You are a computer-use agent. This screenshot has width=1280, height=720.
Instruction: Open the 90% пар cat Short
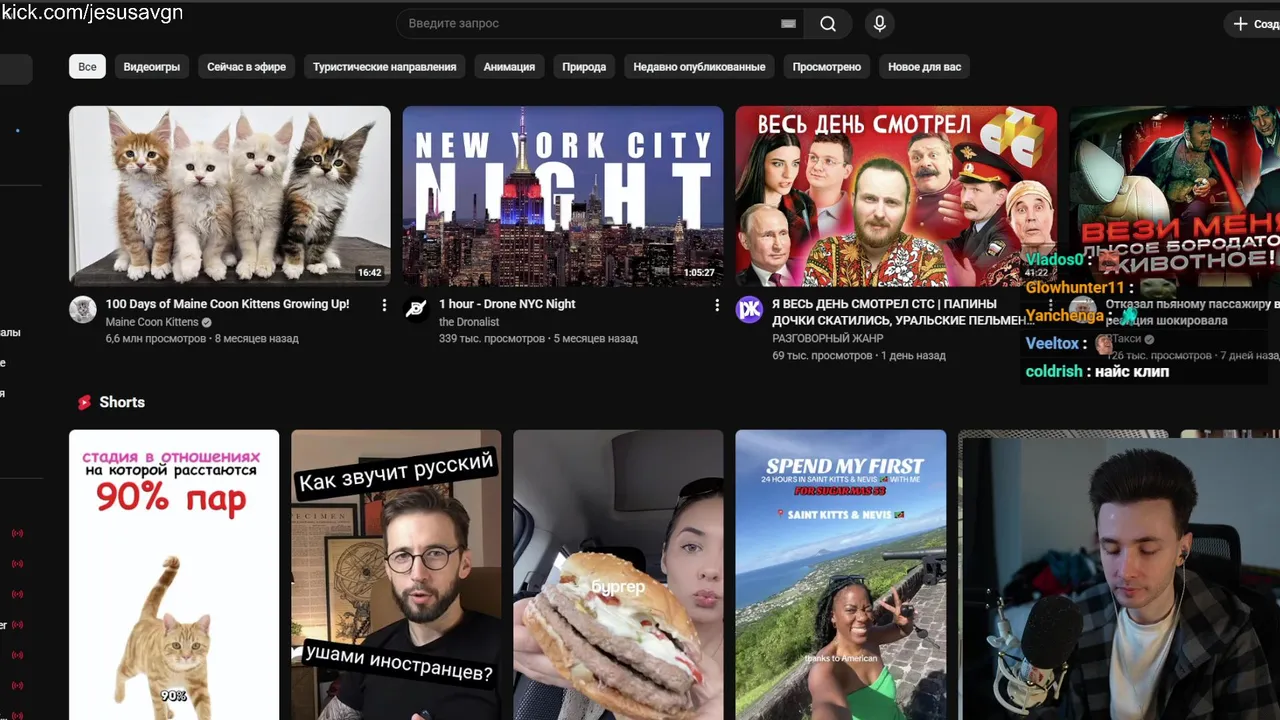click(174, 575)
